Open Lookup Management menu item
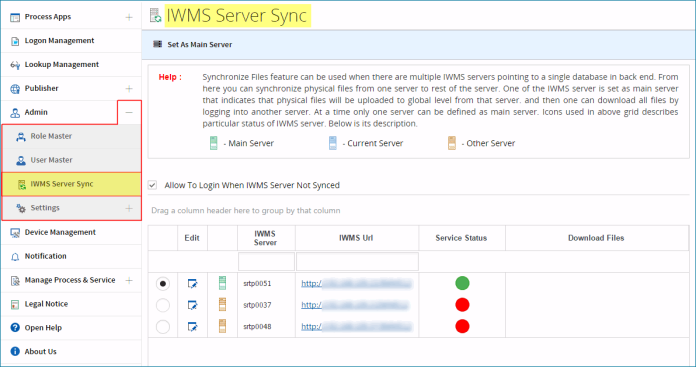The width and height of the screenshot is (696, 367). (71, 65)
